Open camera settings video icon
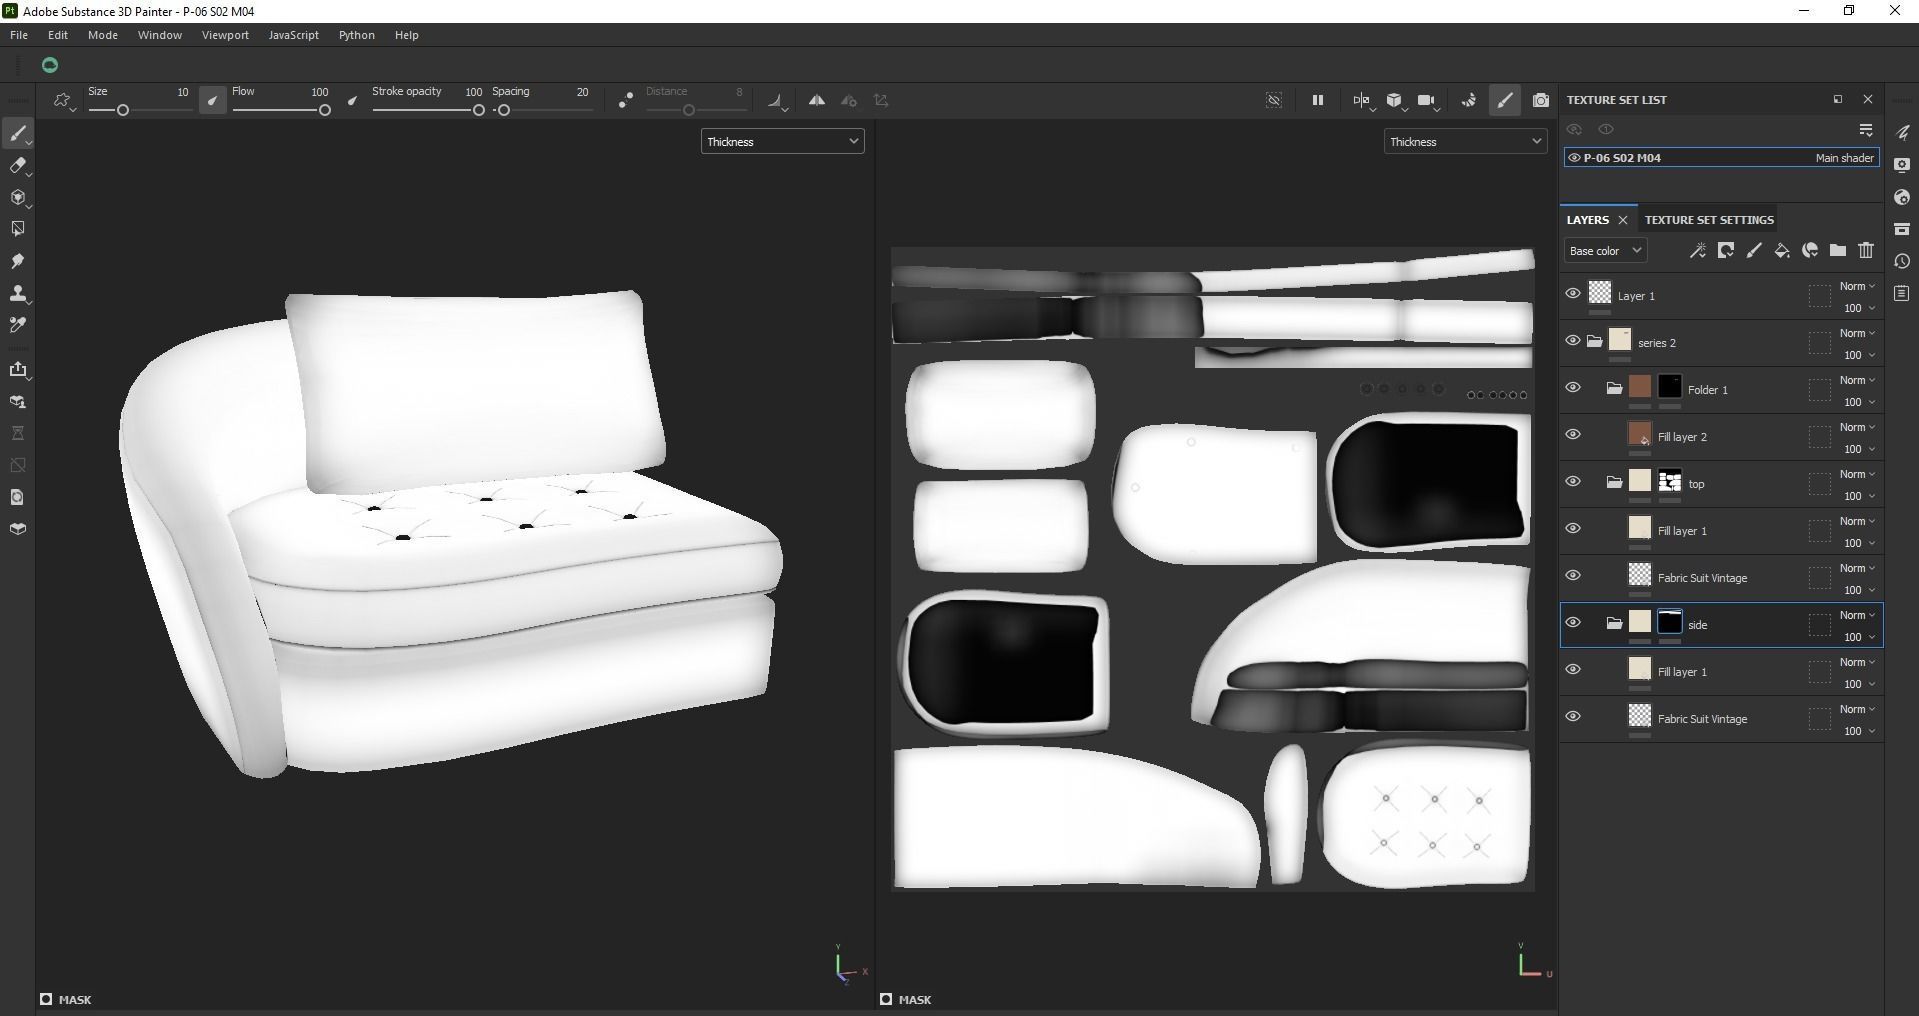This screenshot has width=1919, height=1016. point(1427,100)
